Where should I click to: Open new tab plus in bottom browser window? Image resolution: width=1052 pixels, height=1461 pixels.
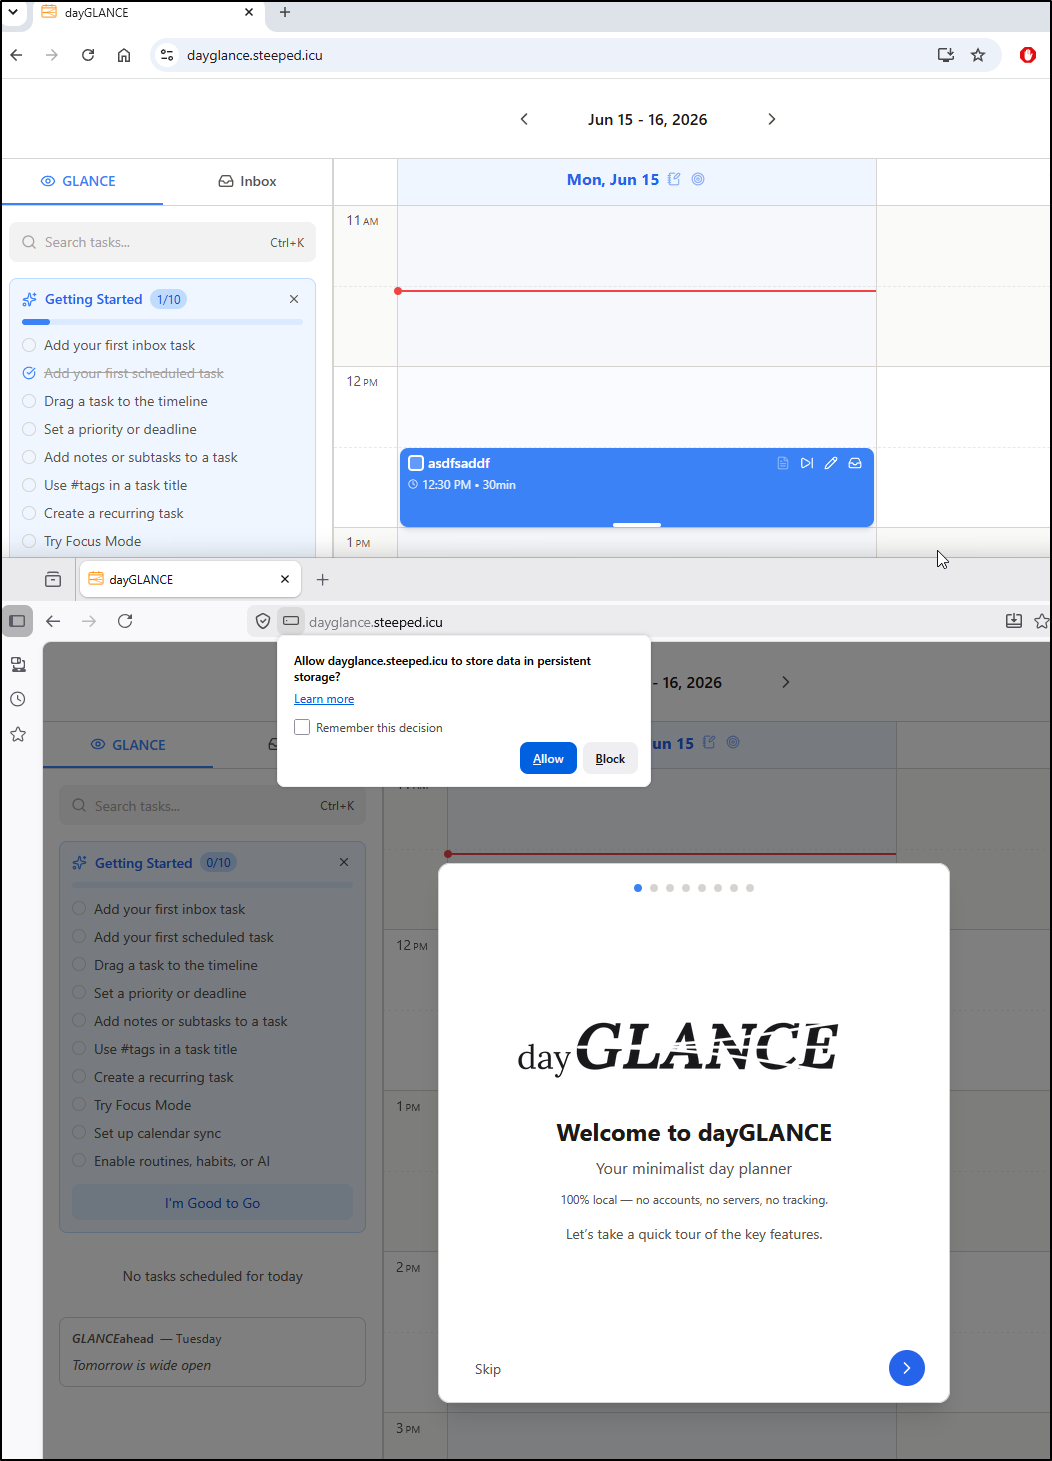click(322, 579)
